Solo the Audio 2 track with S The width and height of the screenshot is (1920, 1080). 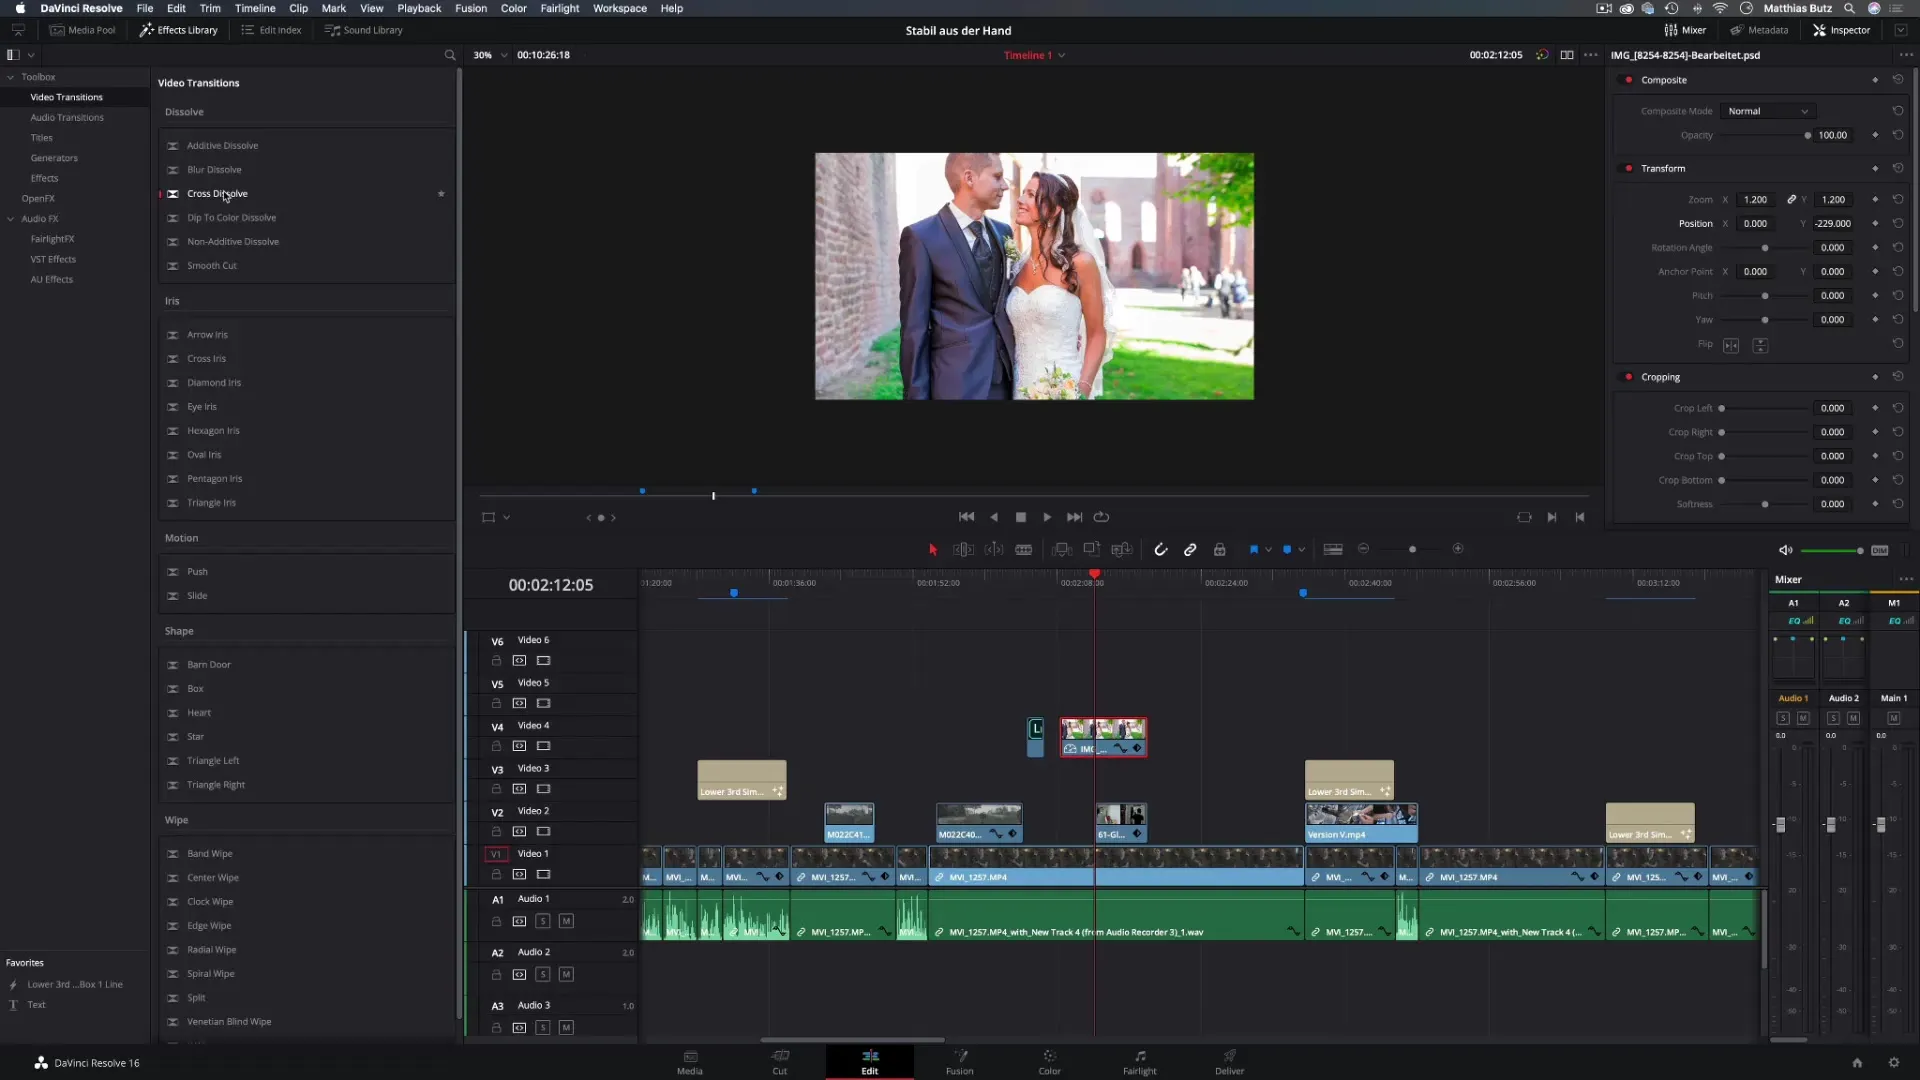pos(542,974)
